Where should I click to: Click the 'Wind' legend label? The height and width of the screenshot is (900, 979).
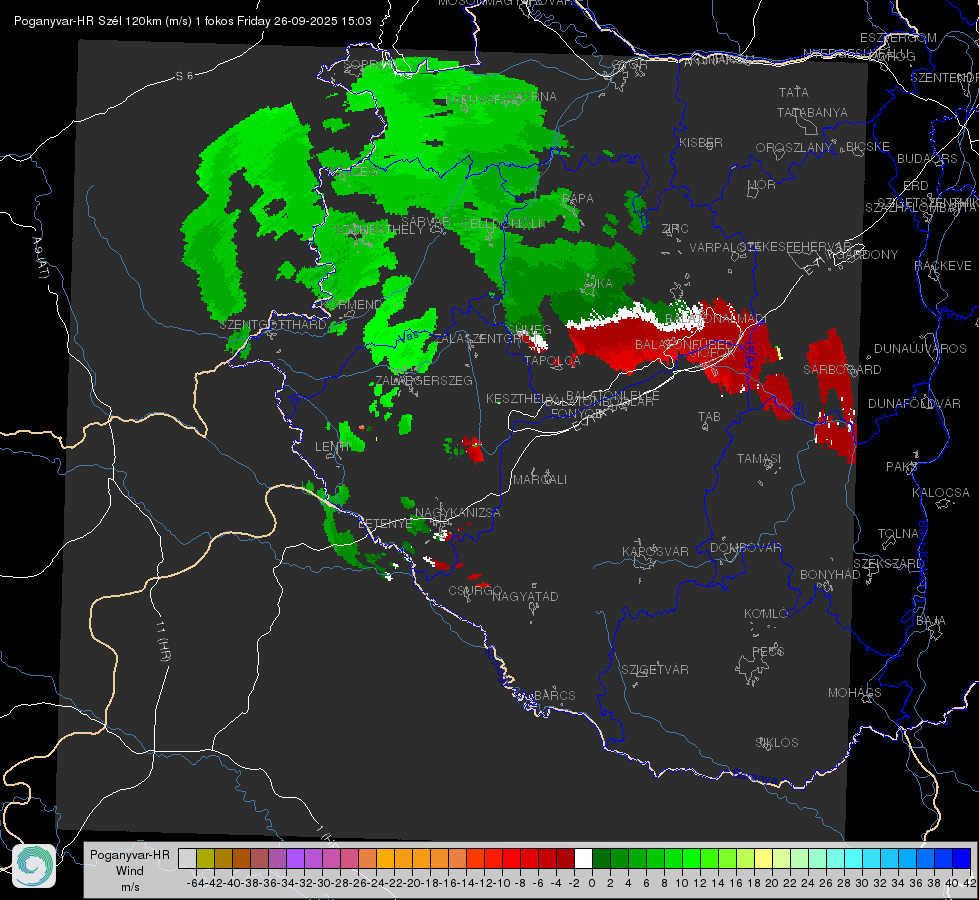[130, 871]
